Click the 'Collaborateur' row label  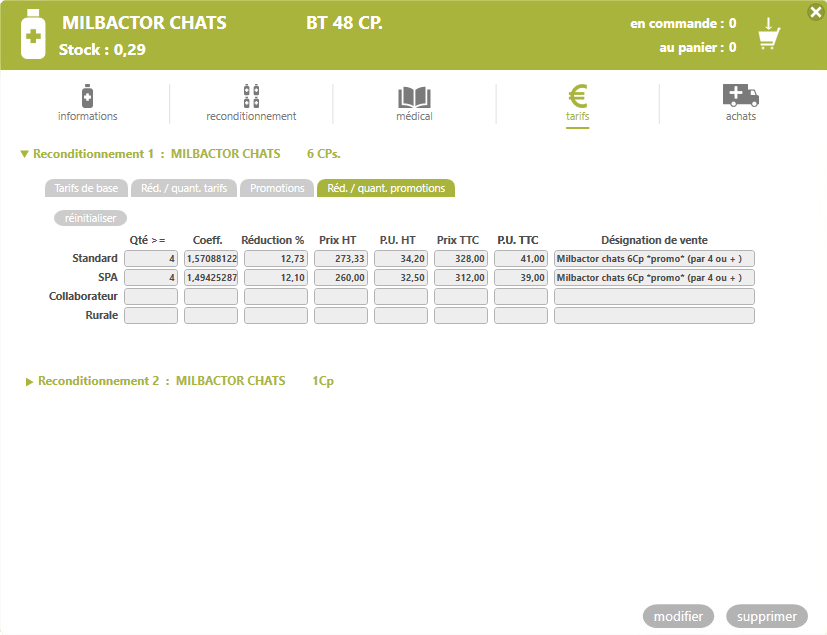(83, 296)
